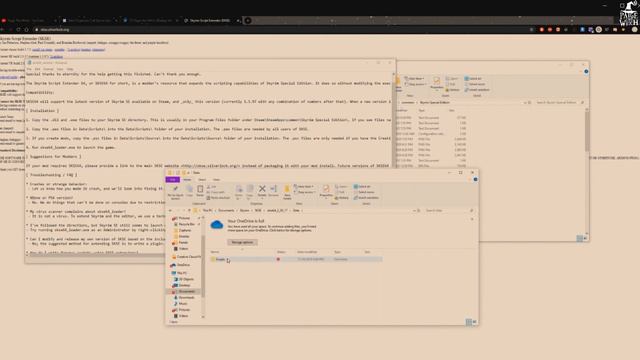Open New item dropdown in Data window

[x=304, y=187]
